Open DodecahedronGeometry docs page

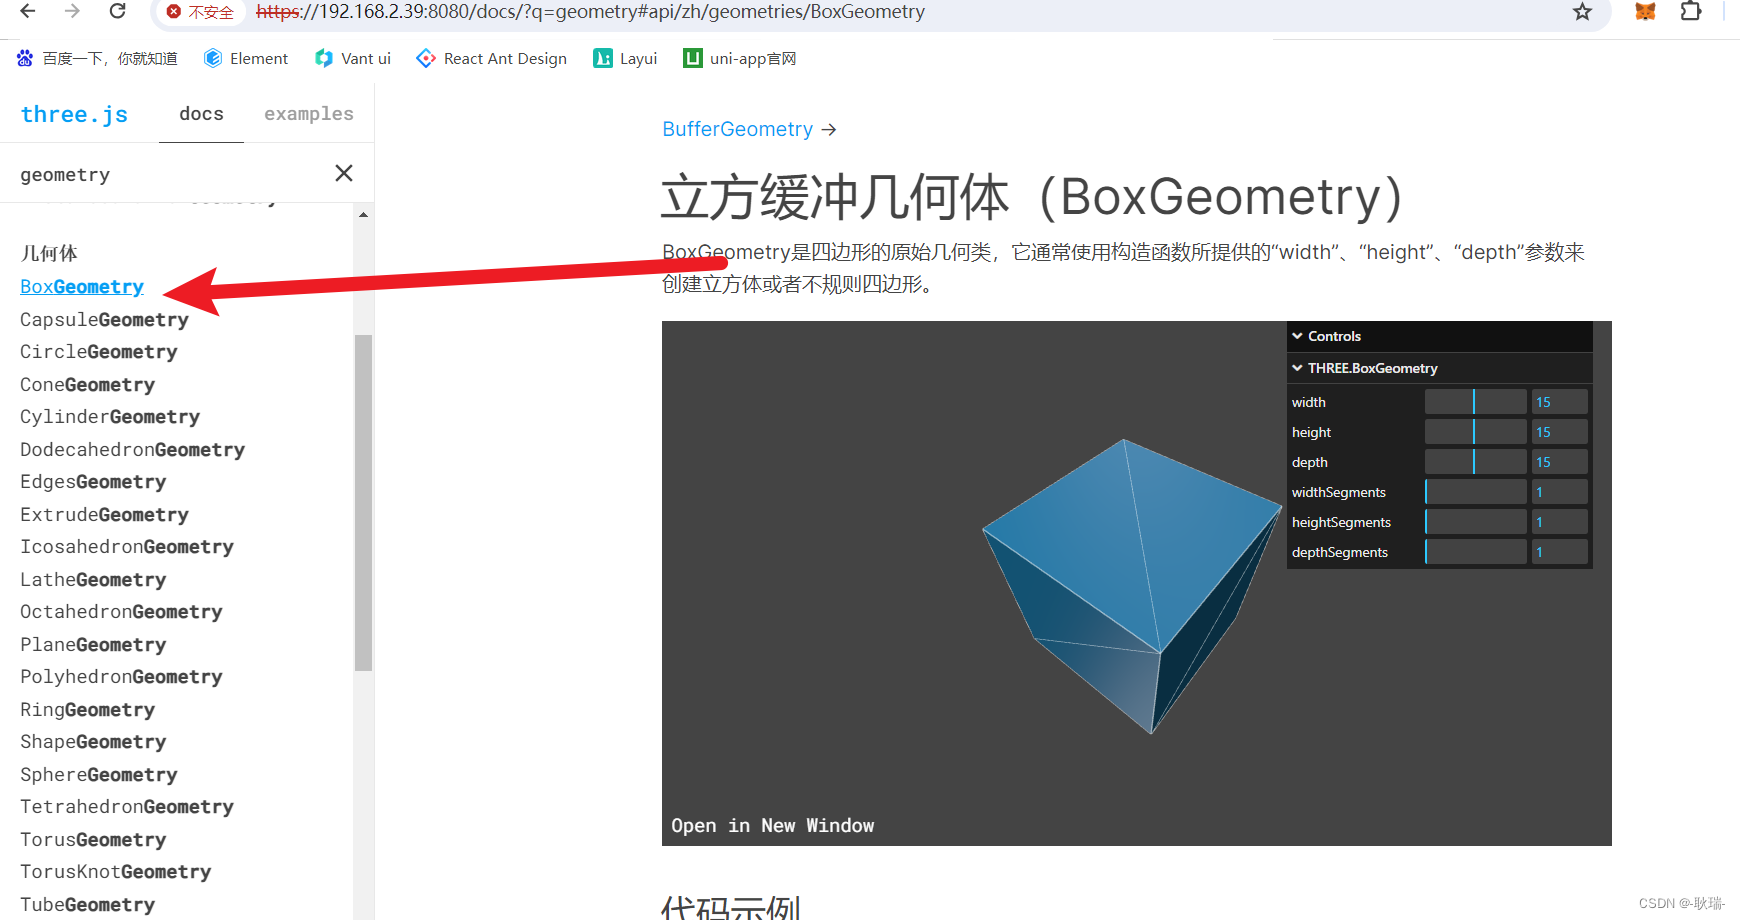132,450
